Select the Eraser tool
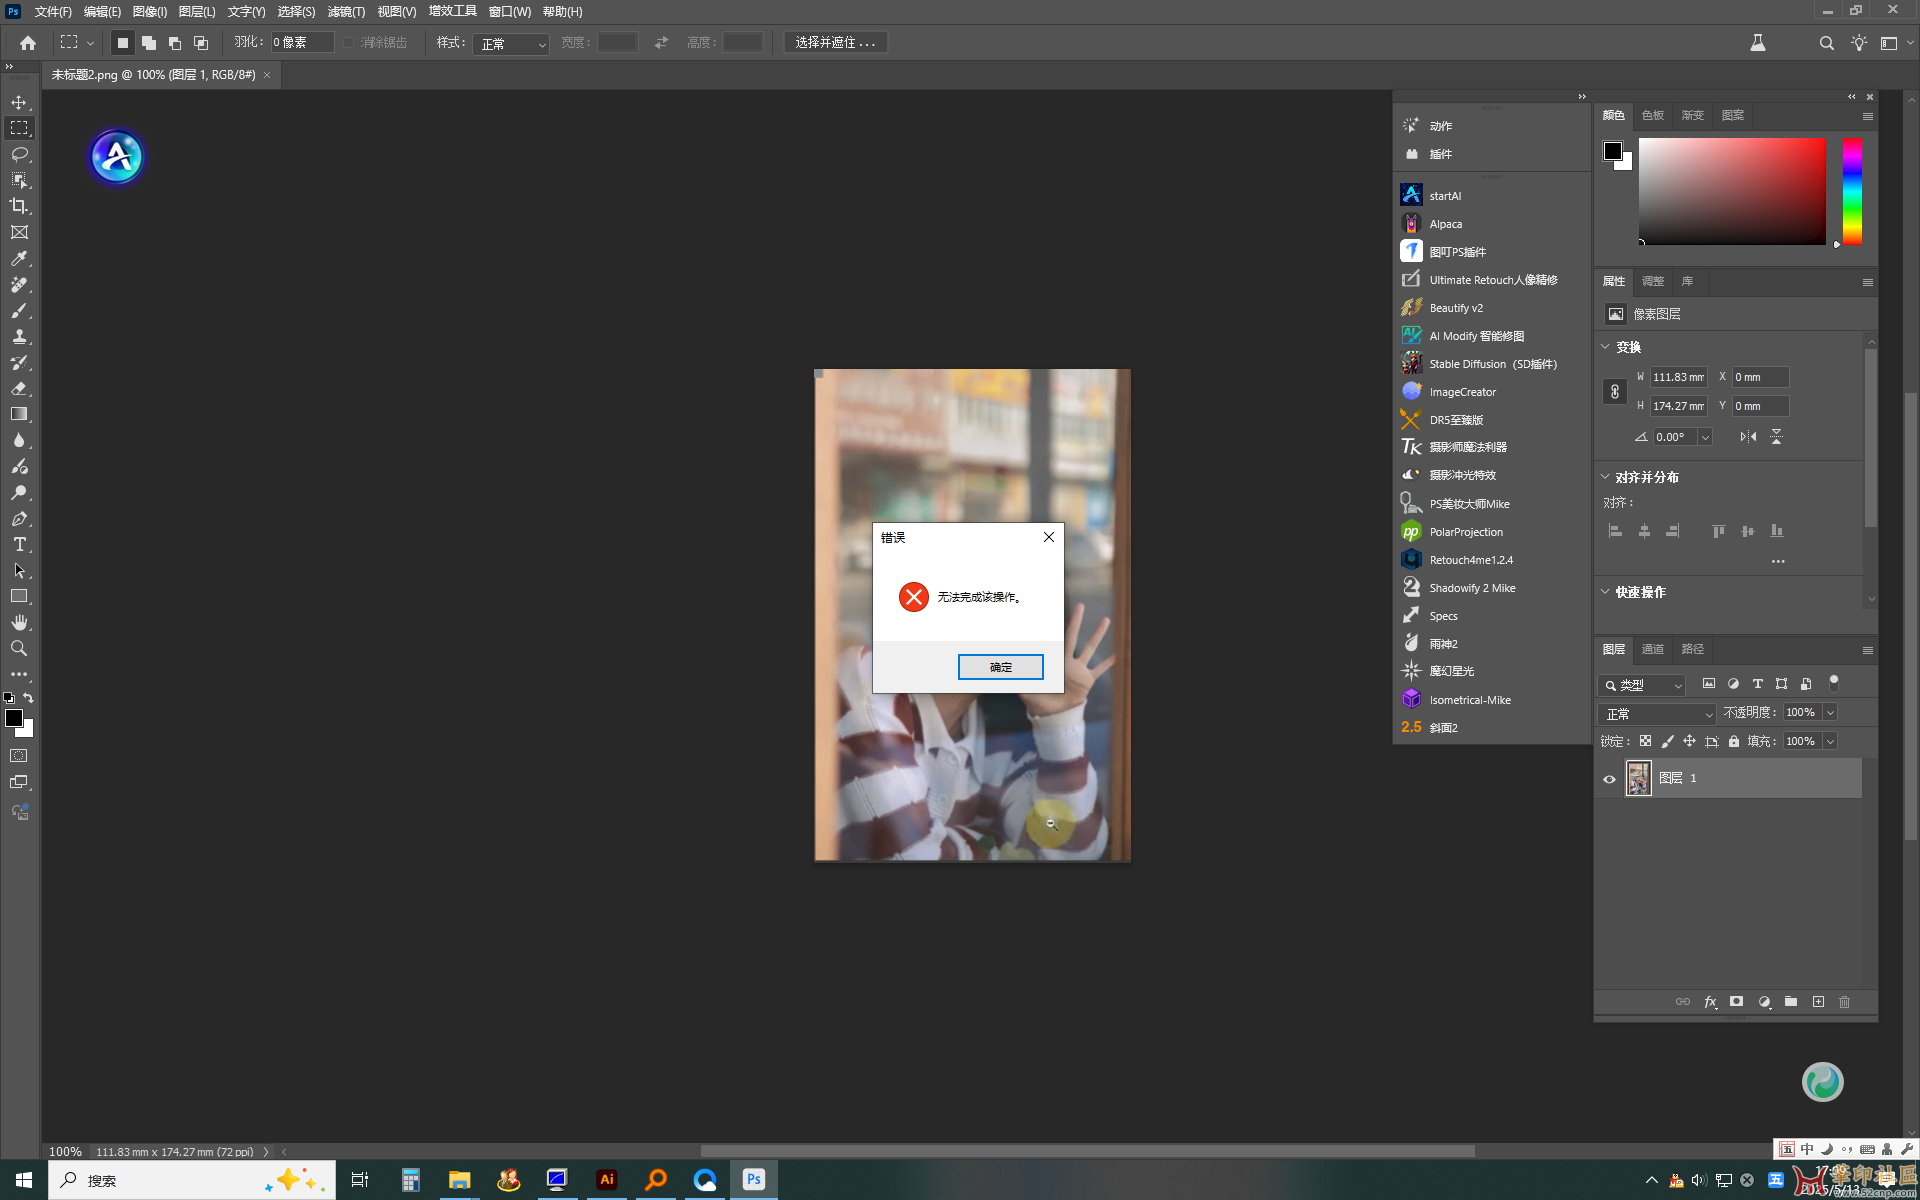The height and width of the screenshot is (1200, 1920). point(19,388)
